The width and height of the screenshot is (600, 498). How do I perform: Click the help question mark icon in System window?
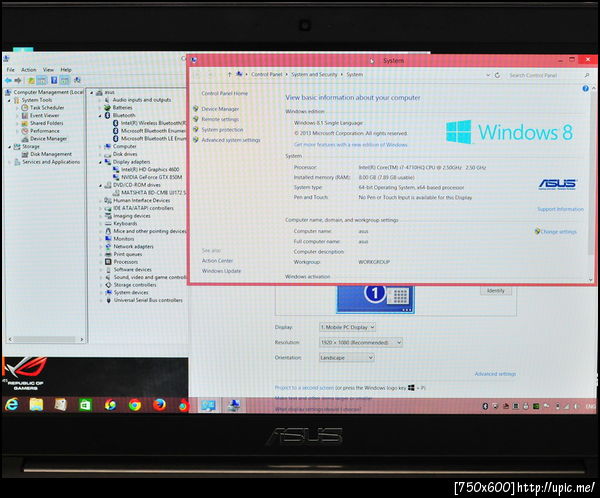click(x=585, y=89)
